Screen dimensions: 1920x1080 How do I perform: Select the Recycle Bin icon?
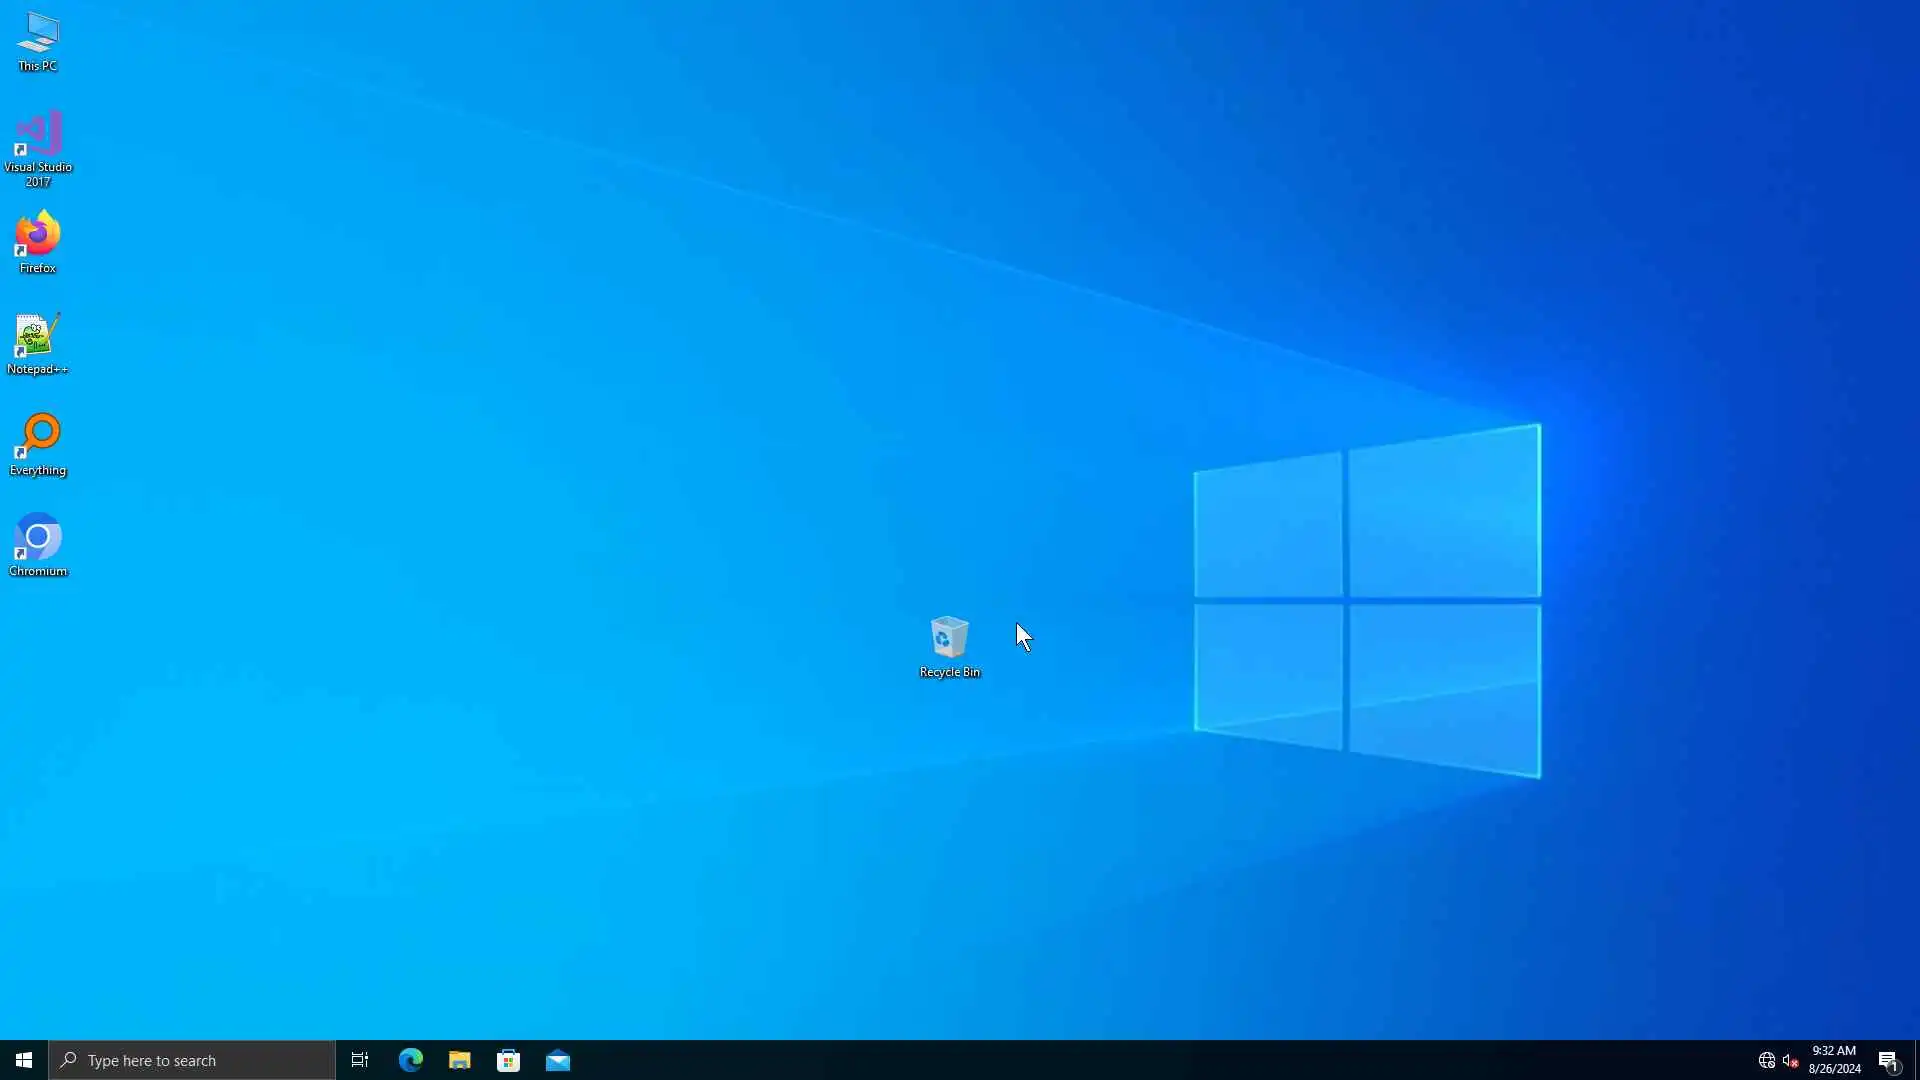point(949,637)
